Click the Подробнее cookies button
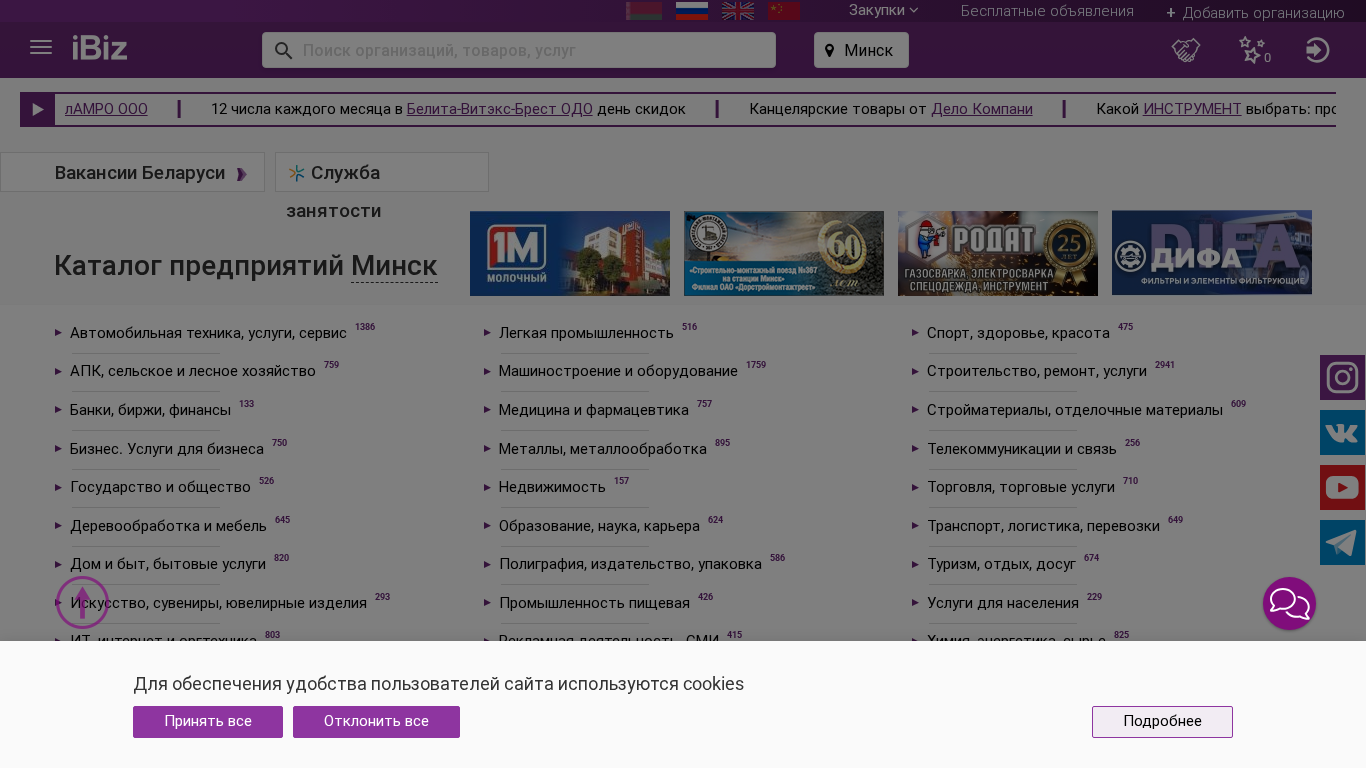 tap(1162, 722)
